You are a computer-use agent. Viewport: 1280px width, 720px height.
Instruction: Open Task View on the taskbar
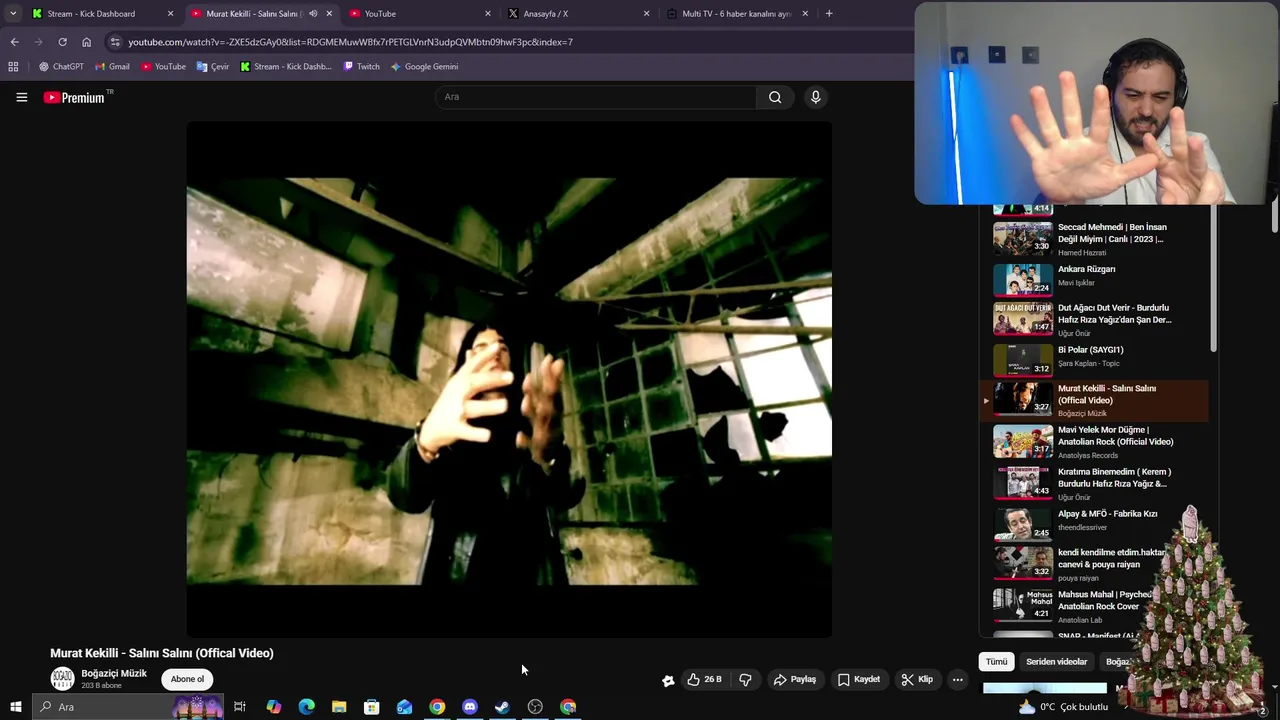[240, 707]
